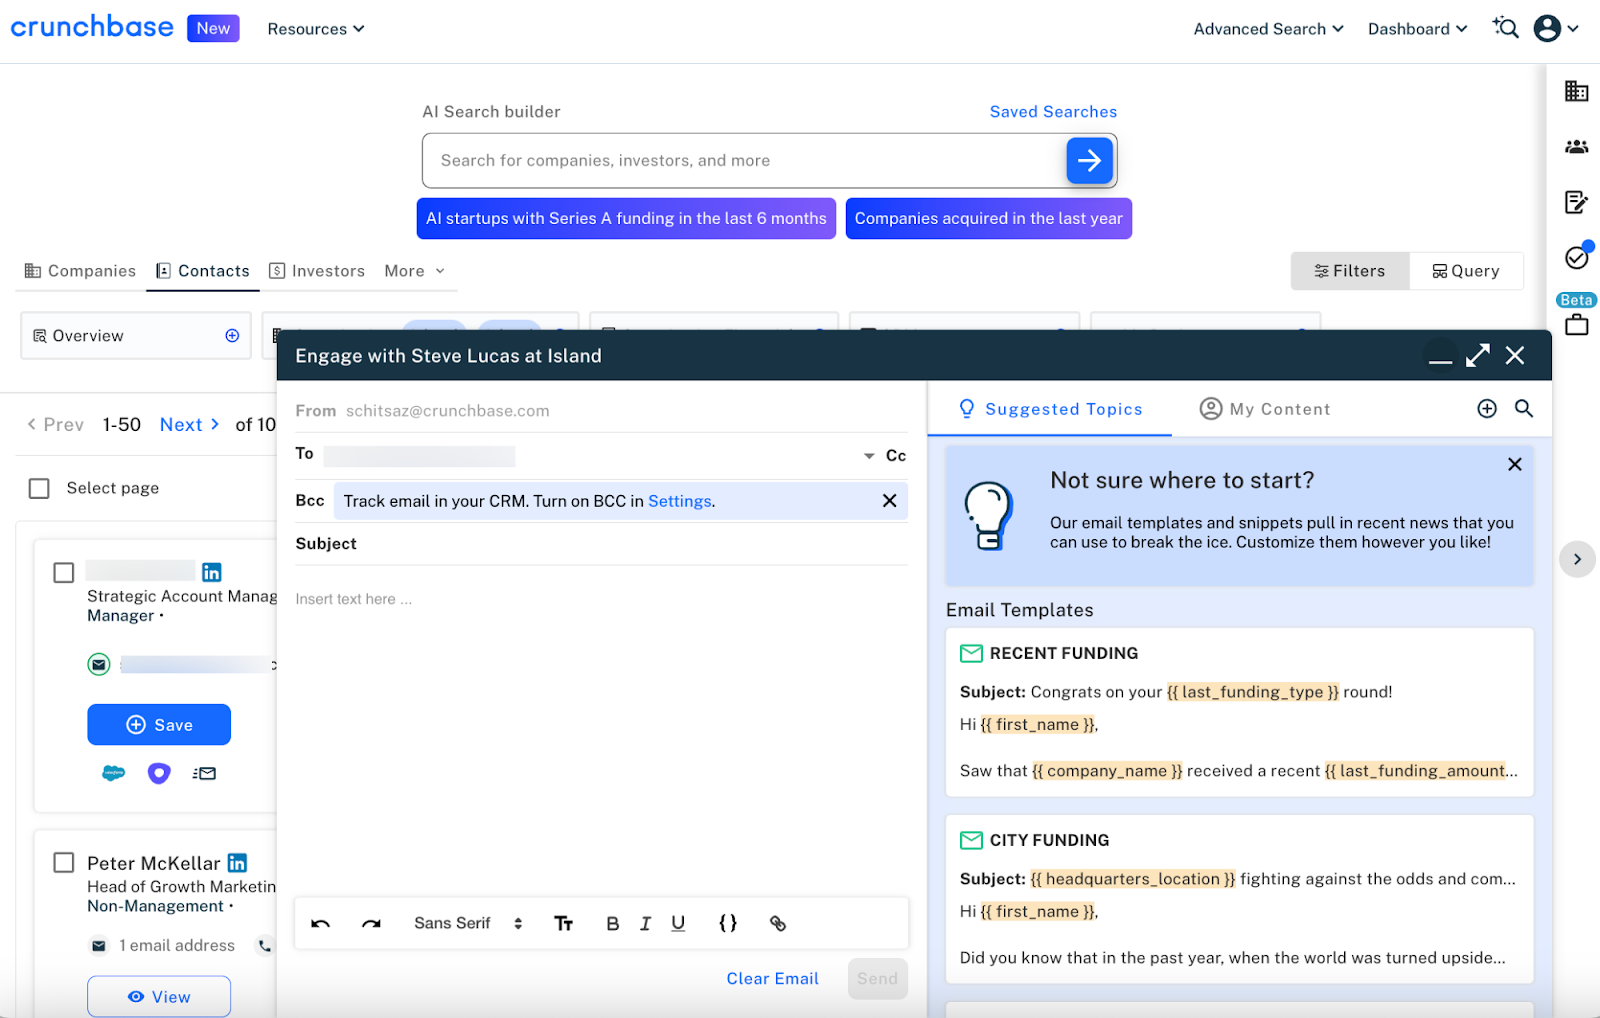Choose Companies acquired in the last year suggestion
Viewport: 1600px width, 1018px height.
click(988, 218)
